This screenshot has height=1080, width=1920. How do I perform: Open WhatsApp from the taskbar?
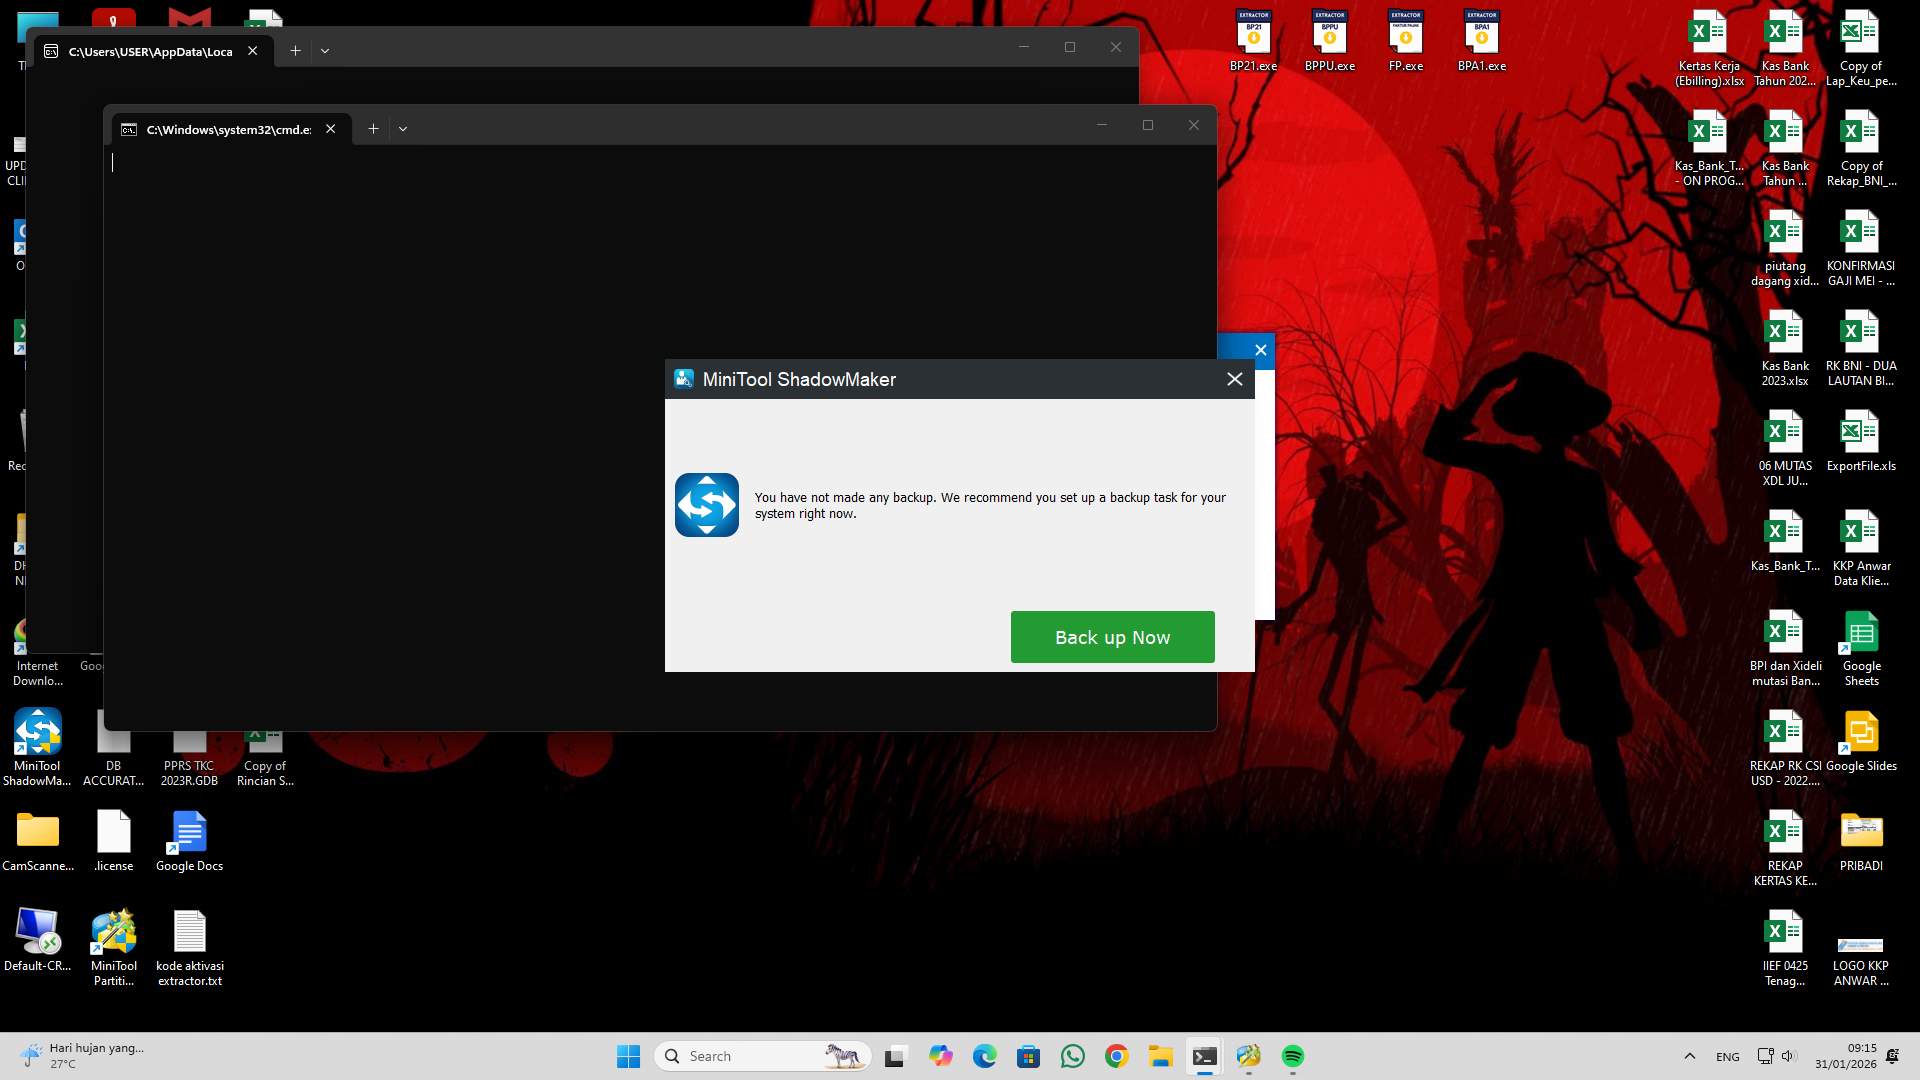[x=1073, y=1055]
